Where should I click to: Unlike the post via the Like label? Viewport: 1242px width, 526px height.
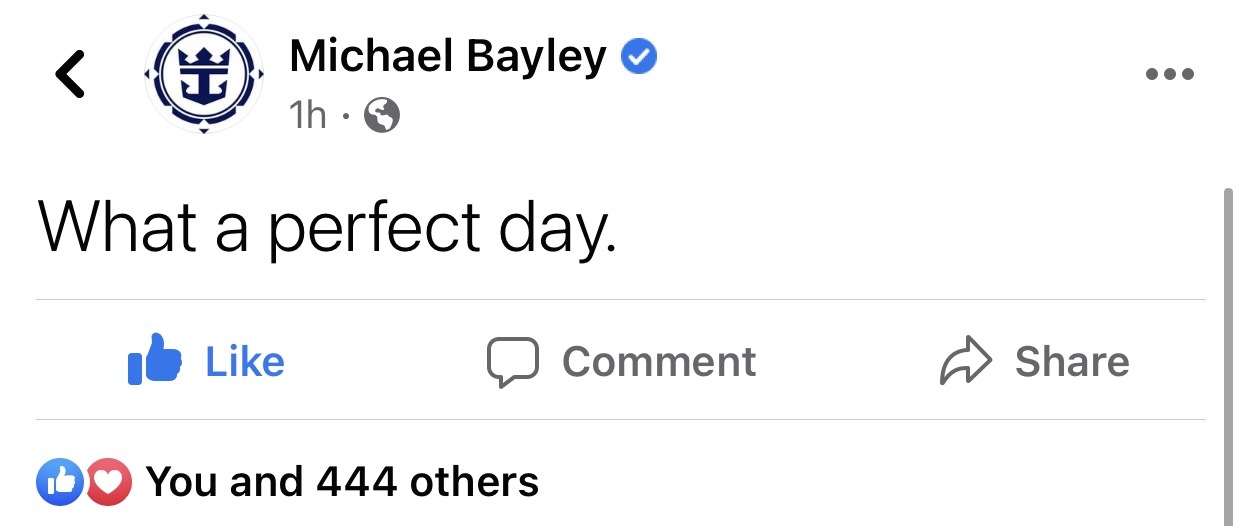[x=245, y=362]
